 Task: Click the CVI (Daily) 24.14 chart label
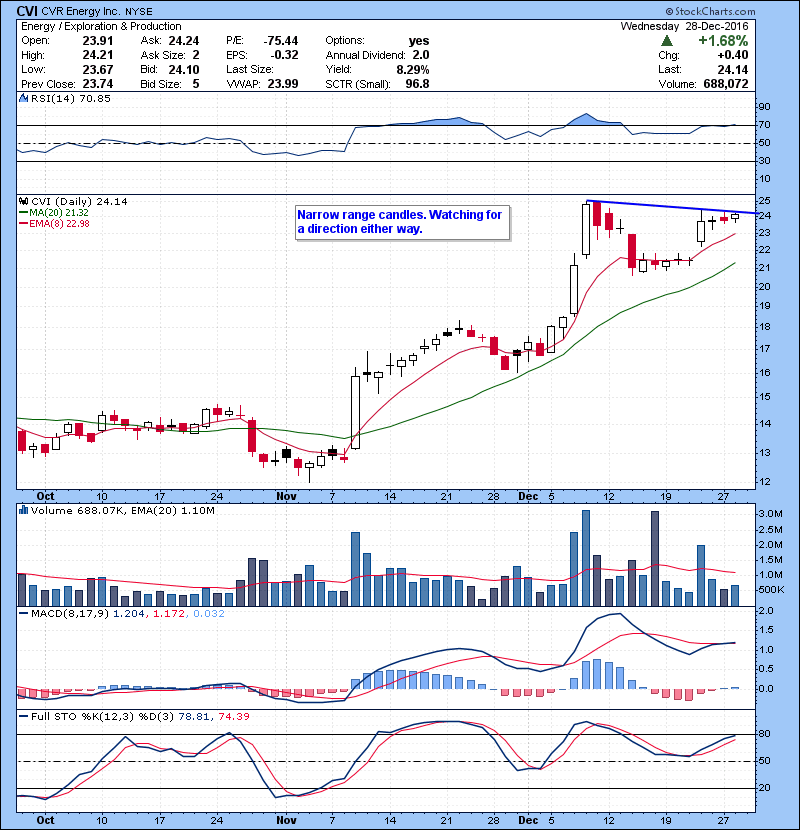click(x=79, y=201)
